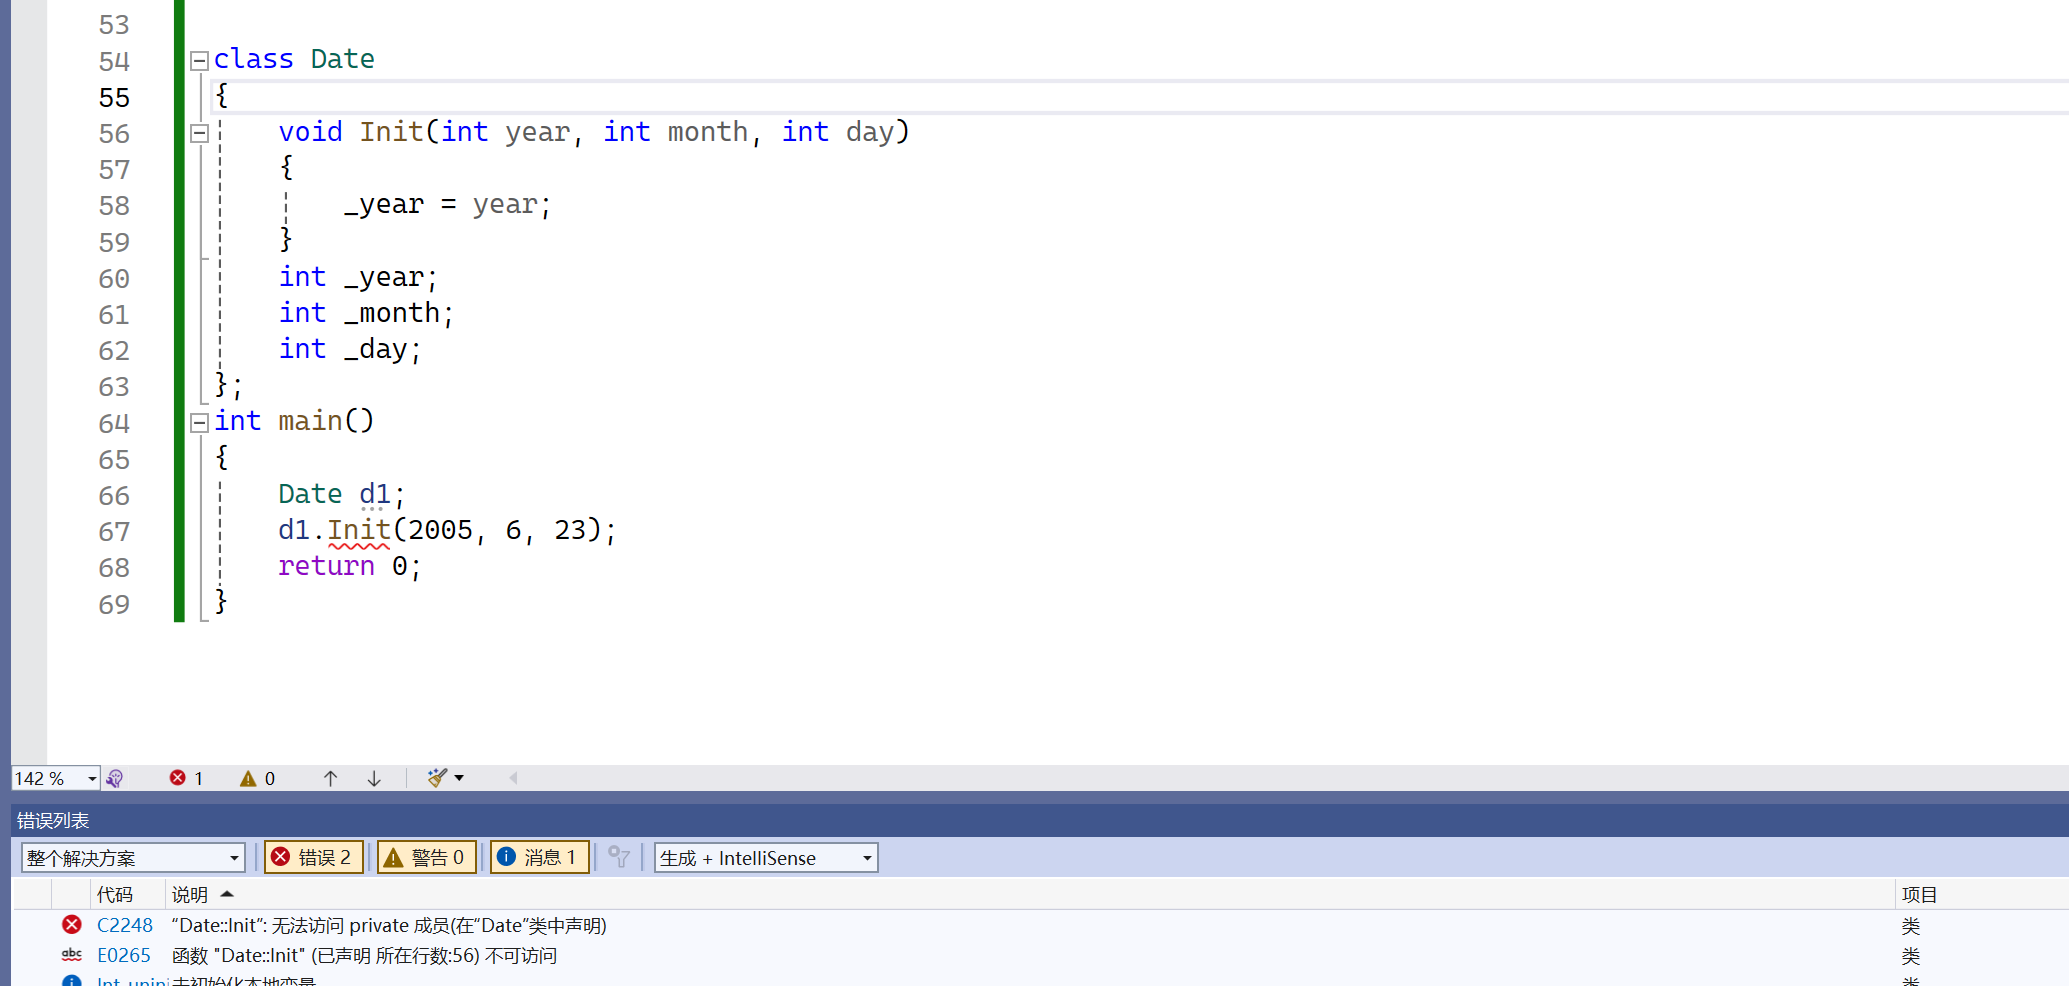Click 类 project cell of E0265 row

[x=1910, y=955]
